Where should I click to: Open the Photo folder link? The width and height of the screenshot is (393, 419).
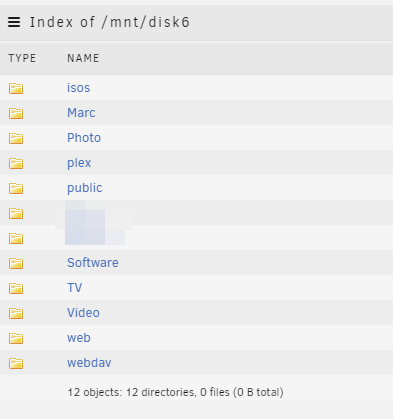[x=84, y=138]
